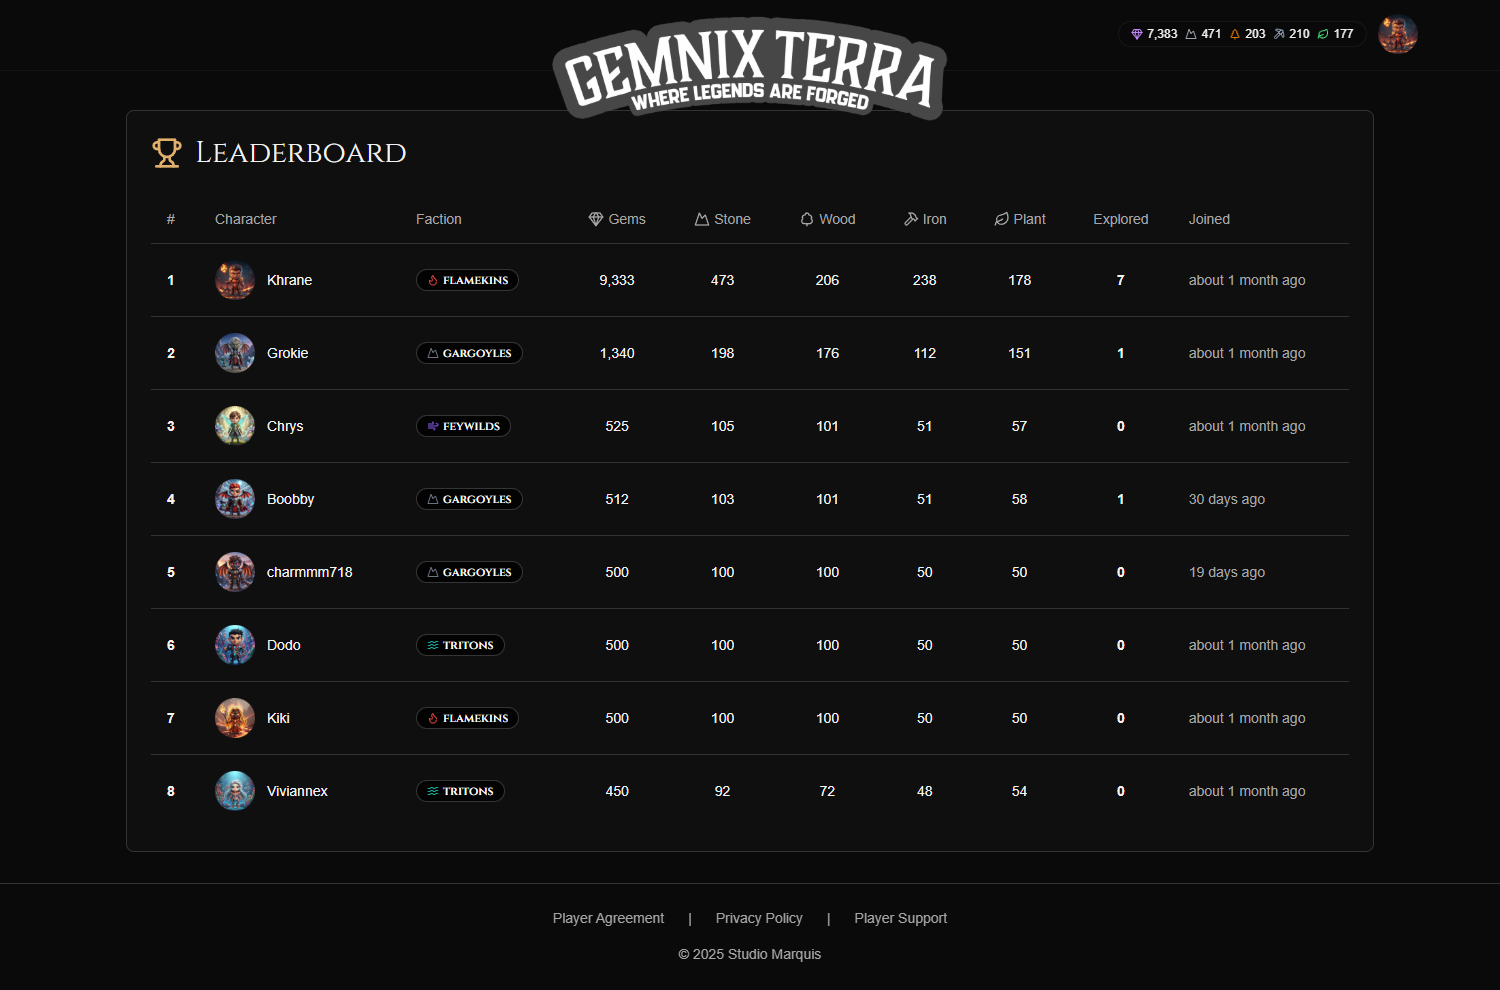Click the Explored column header
The height and width of the screenshot is (990, 1500).
pos(1120,219)
